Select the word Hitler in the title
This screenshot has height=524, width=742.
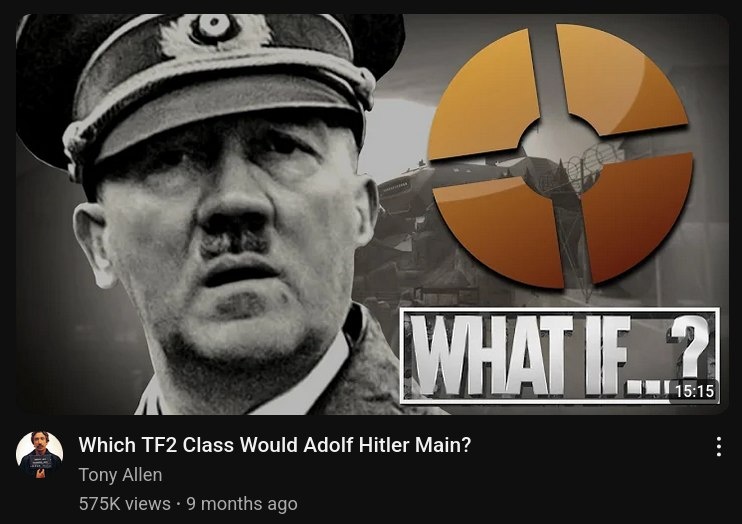[x=384, y=444]
